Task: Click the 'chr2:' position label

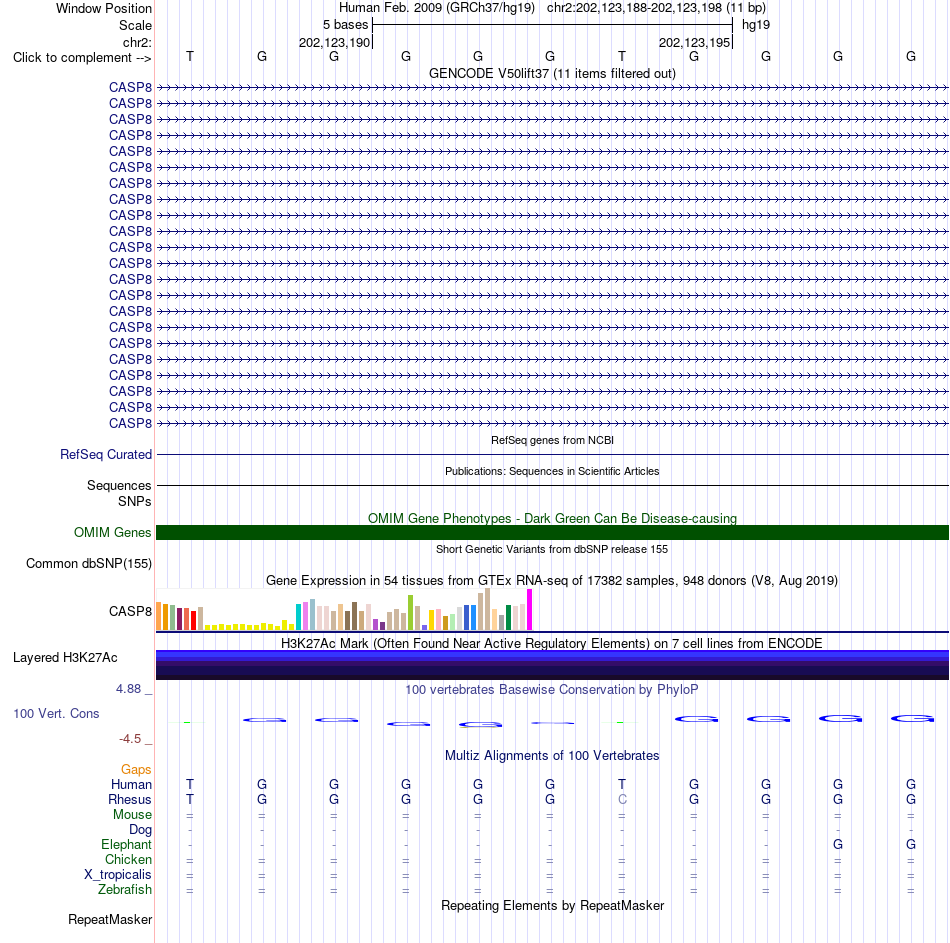Action: [138, 42]
